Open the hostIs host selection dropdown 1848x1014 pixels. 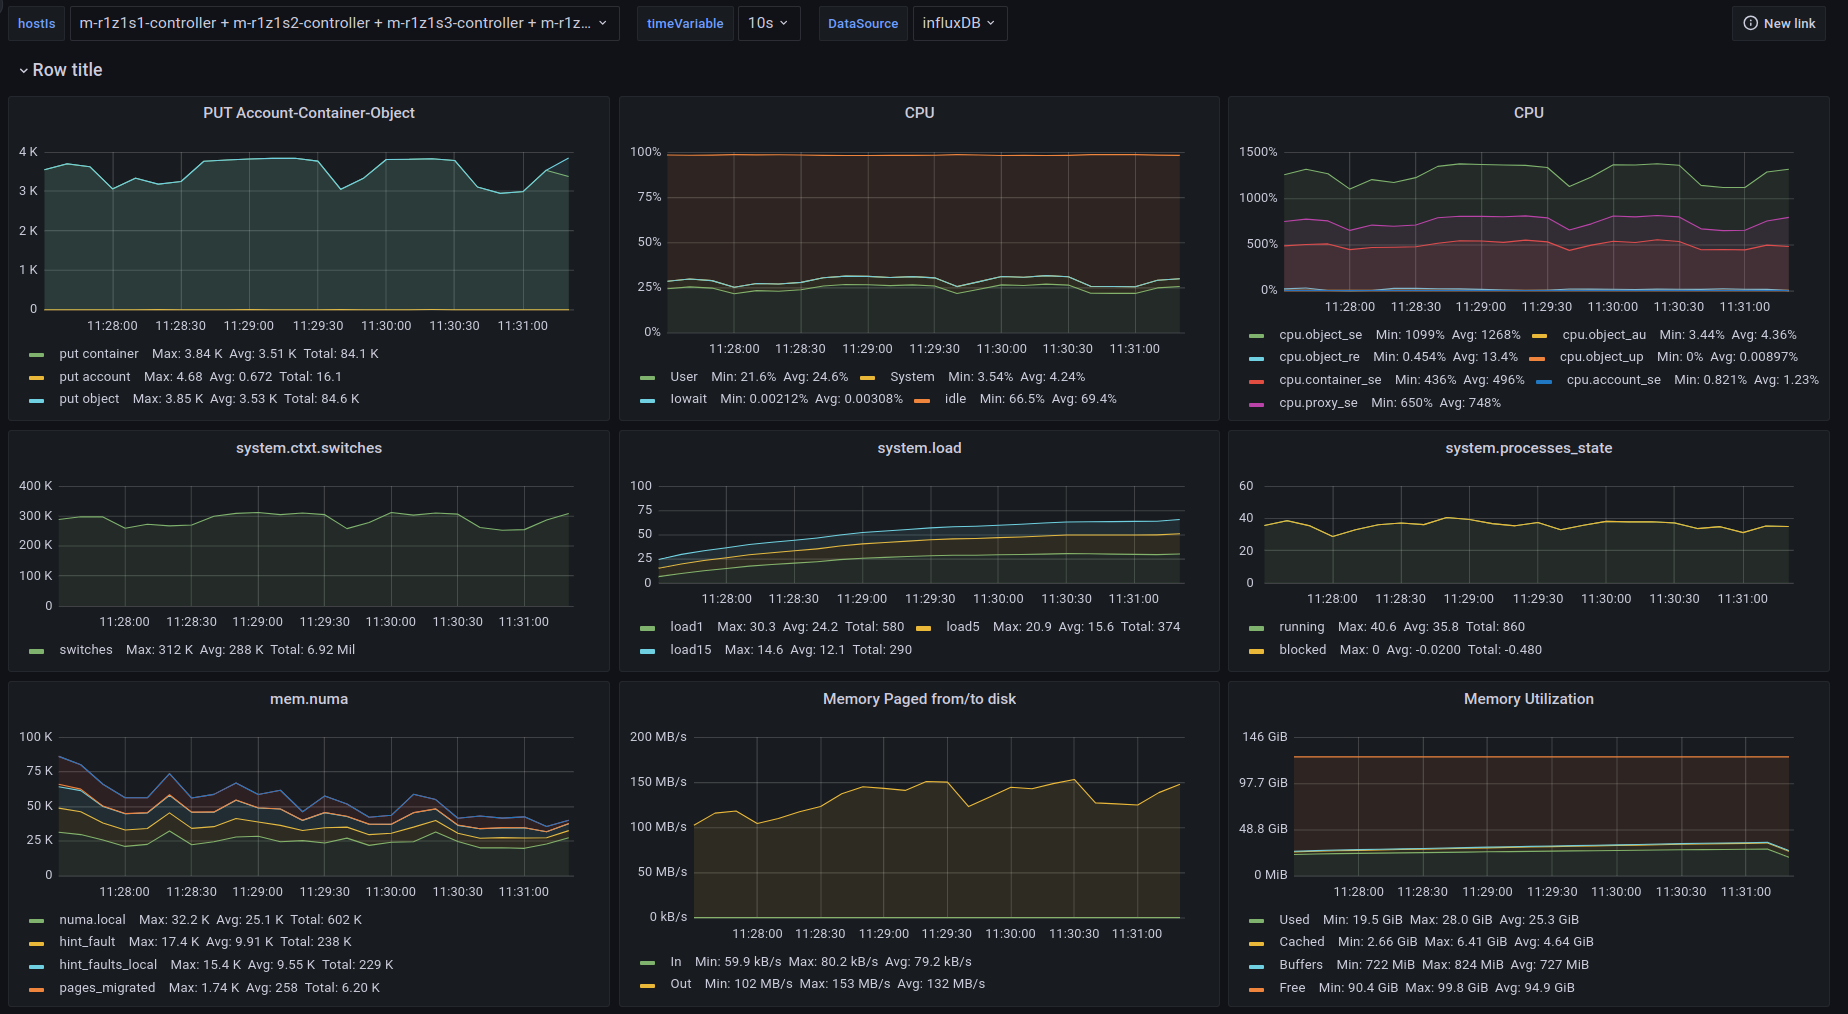[344, 23]
